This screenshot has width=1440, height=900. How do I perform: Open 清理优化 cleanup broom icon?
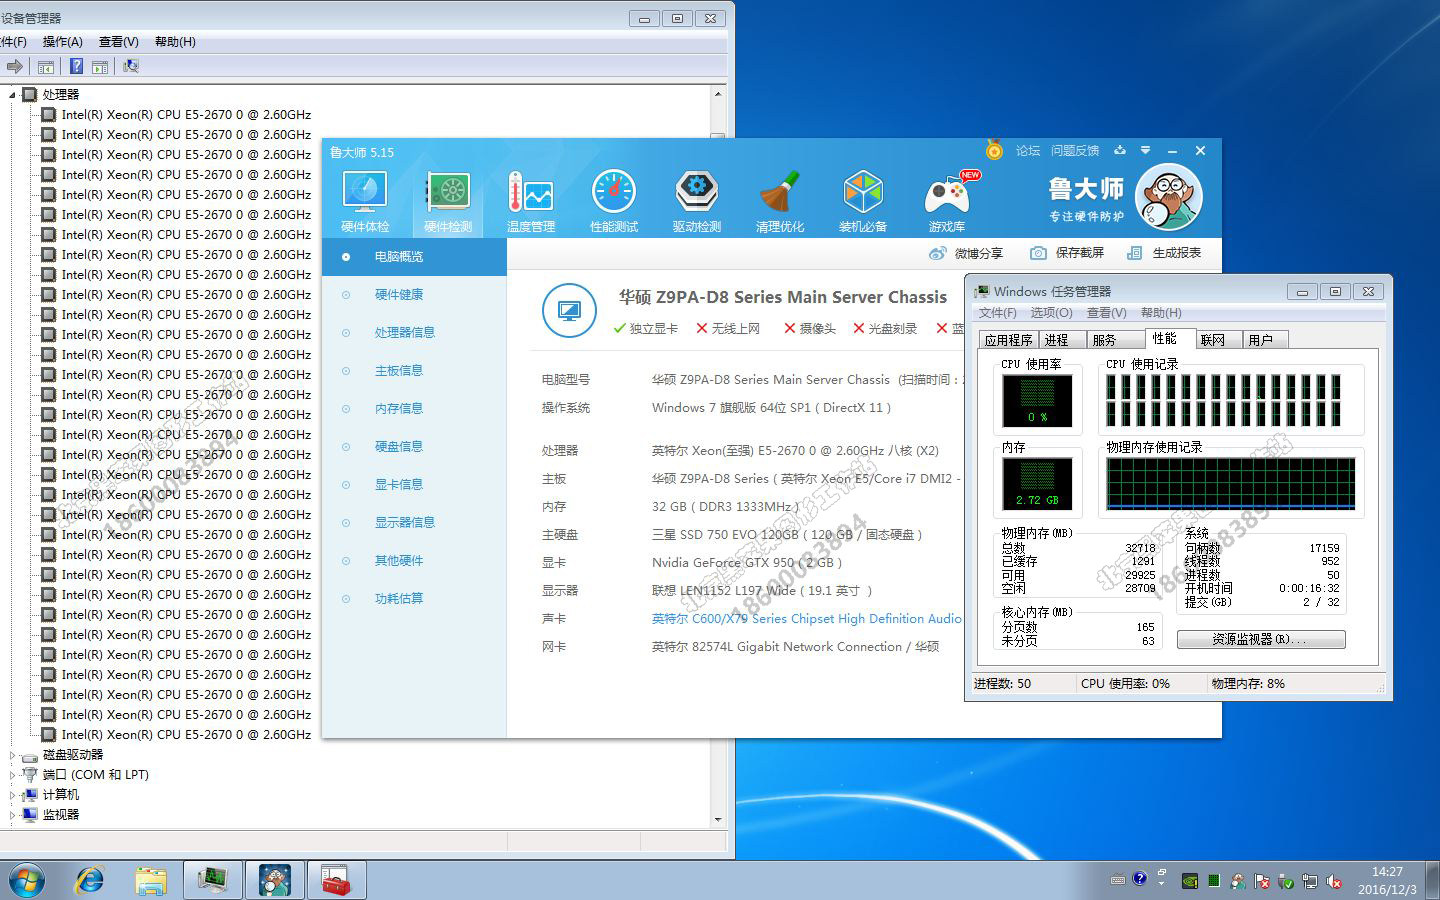point(780,201)
